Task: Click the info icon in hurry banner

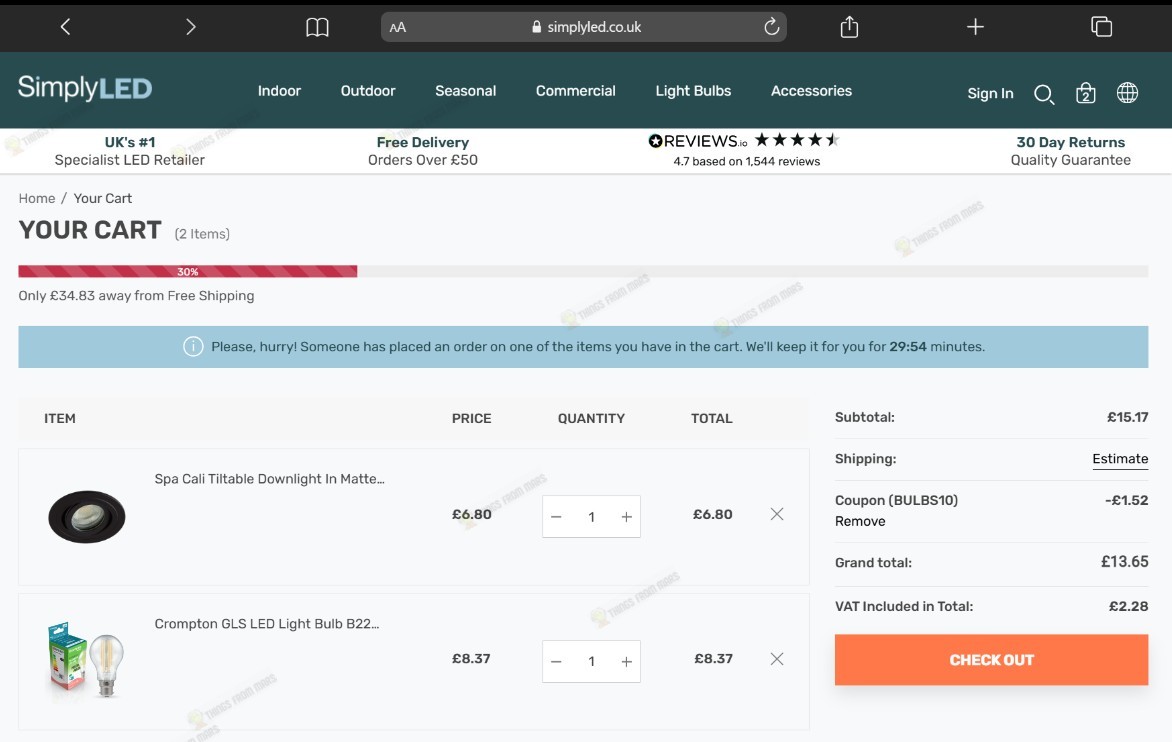Action: click(193, 347)
